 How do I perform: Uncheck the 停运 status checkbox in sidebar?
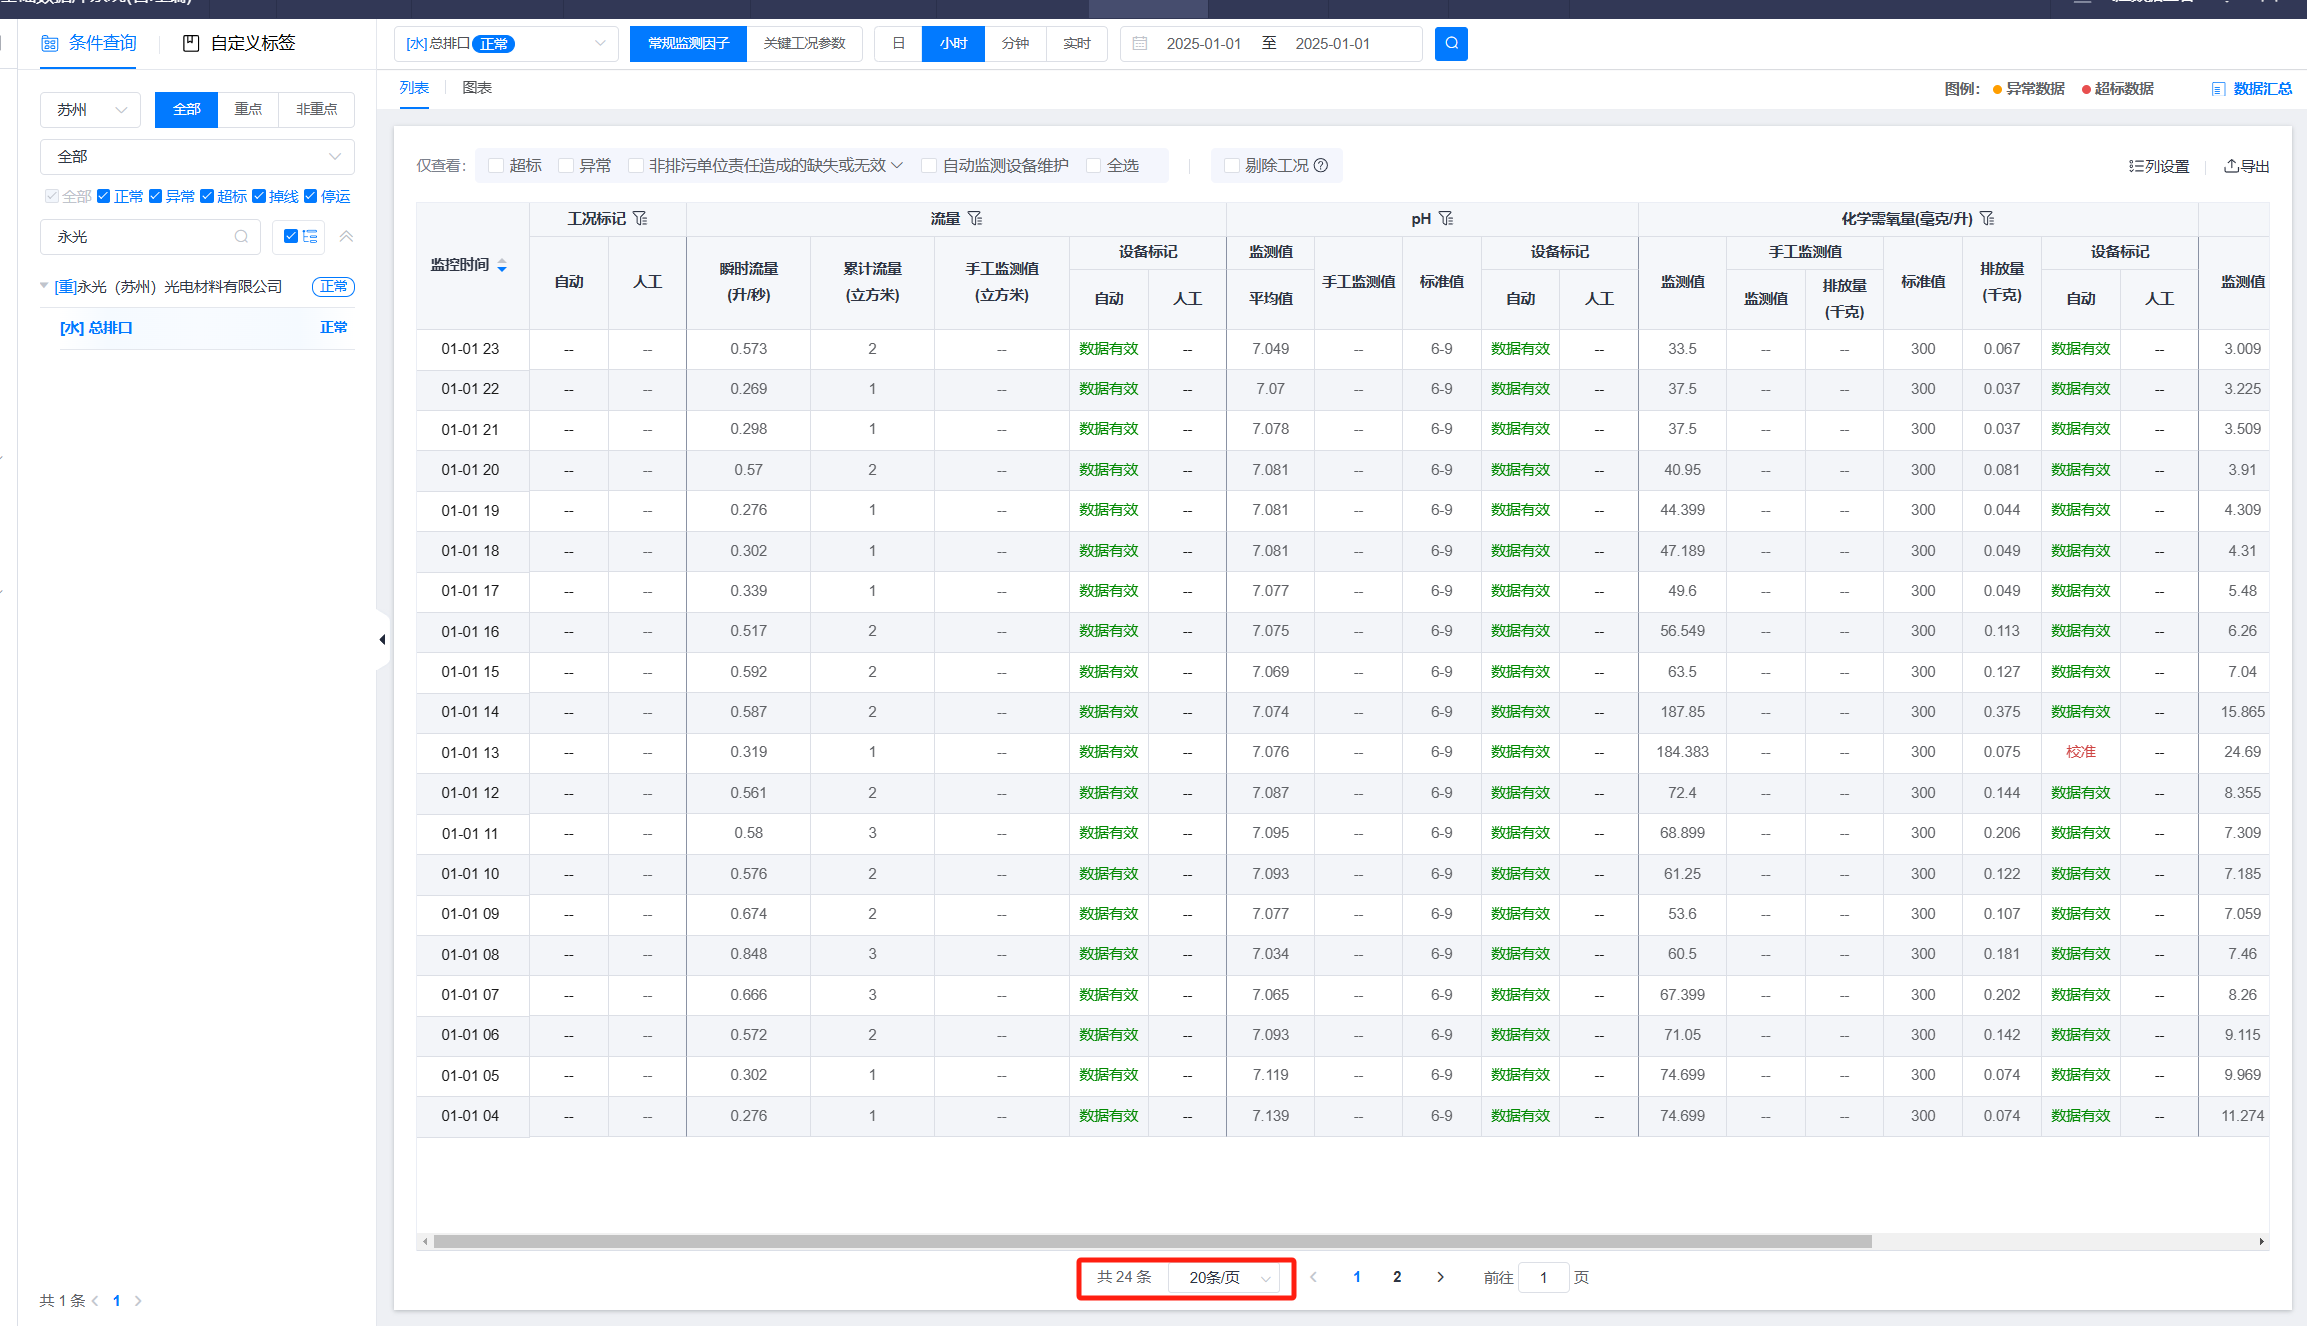pyautogui.click(x=310, y=196)
